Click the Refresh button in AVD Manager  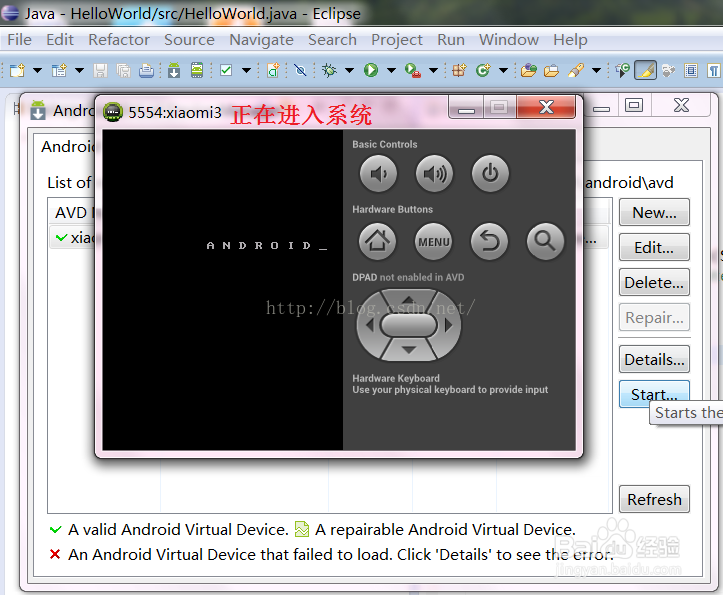tap(654, 500)
